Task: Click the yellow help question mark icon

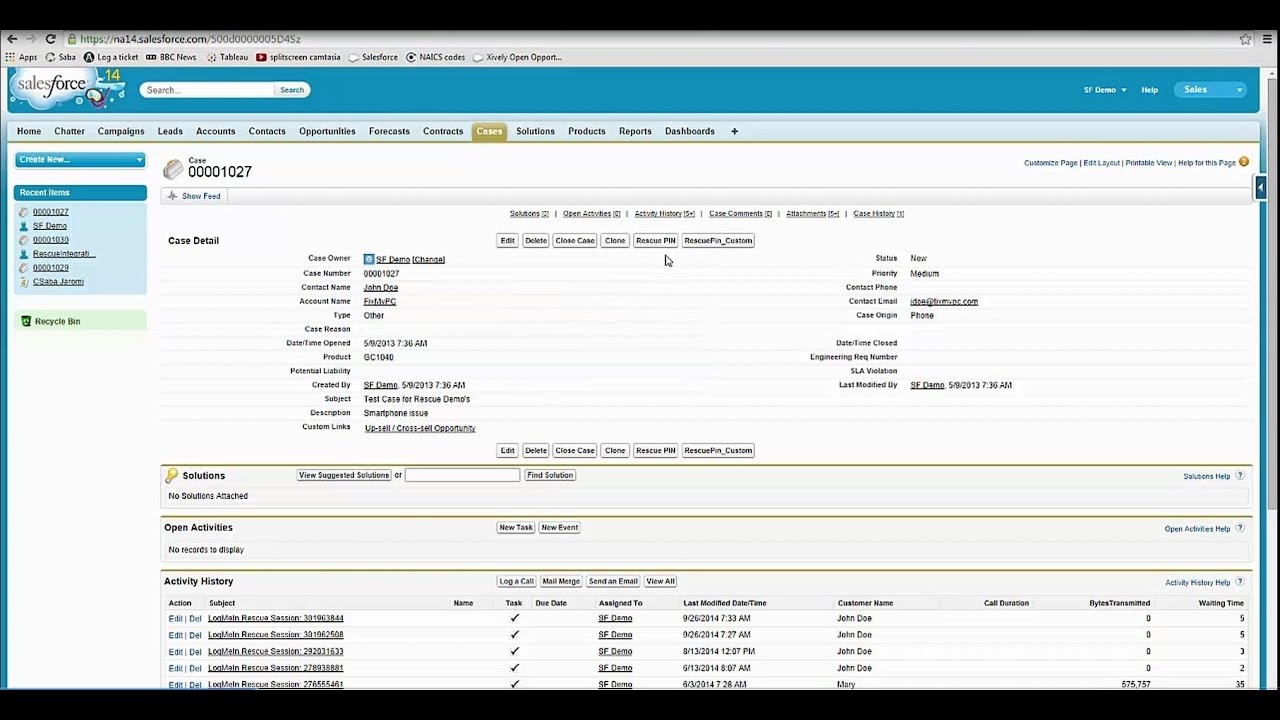Action: (x=1244, y=162)
